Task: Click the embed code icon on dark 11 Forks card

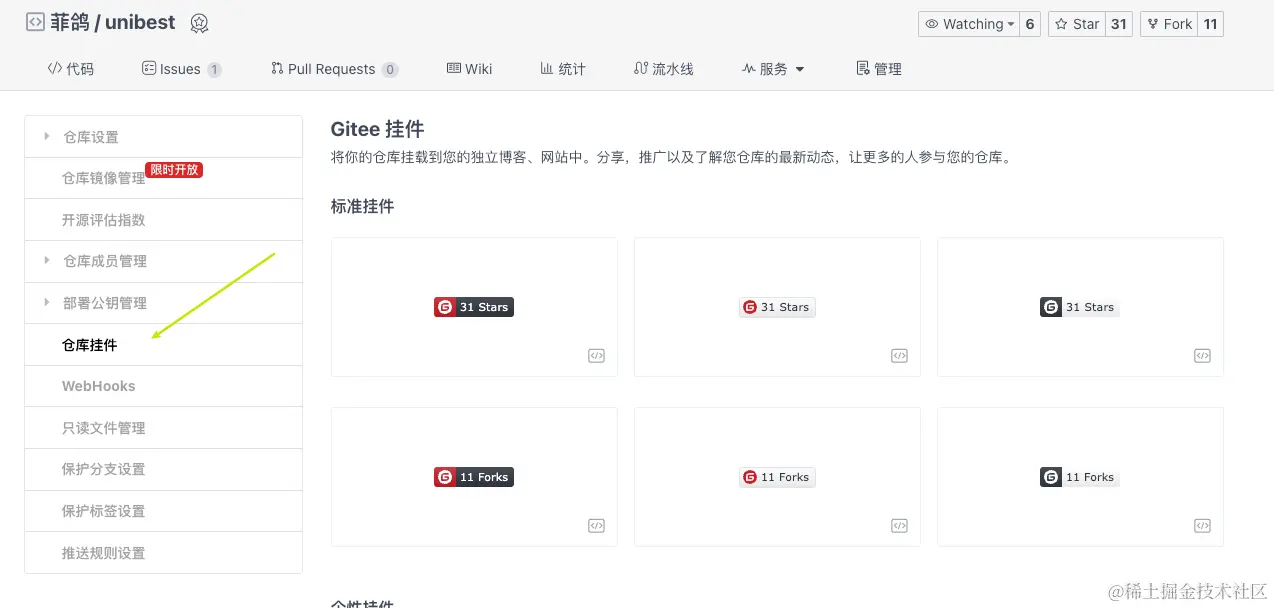Action: [1202, 526]
